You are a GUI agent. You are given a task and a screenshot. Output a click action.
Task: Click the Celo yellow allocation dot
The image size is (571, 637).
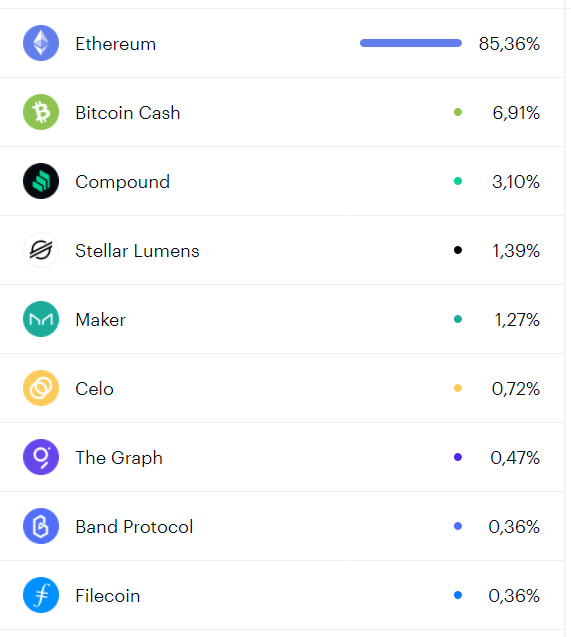(458, 388)
